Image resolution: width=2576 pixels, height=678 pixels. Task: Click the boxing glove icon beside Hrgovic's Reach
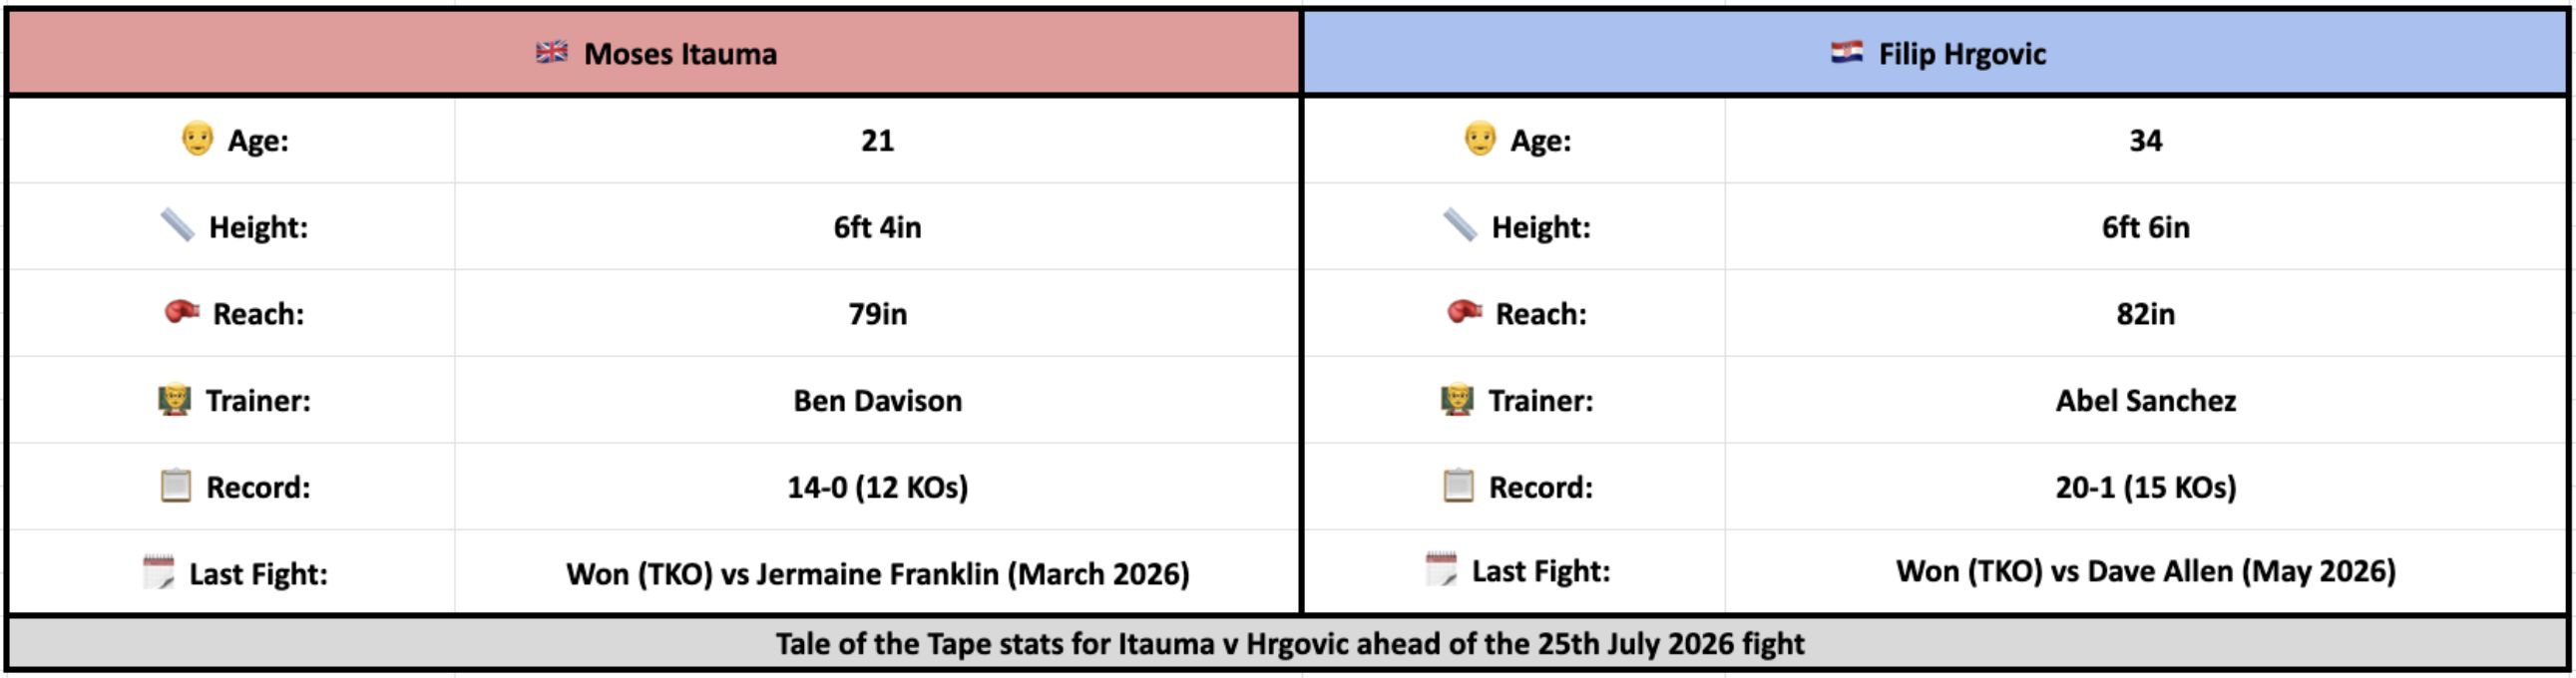point(1465,312)
